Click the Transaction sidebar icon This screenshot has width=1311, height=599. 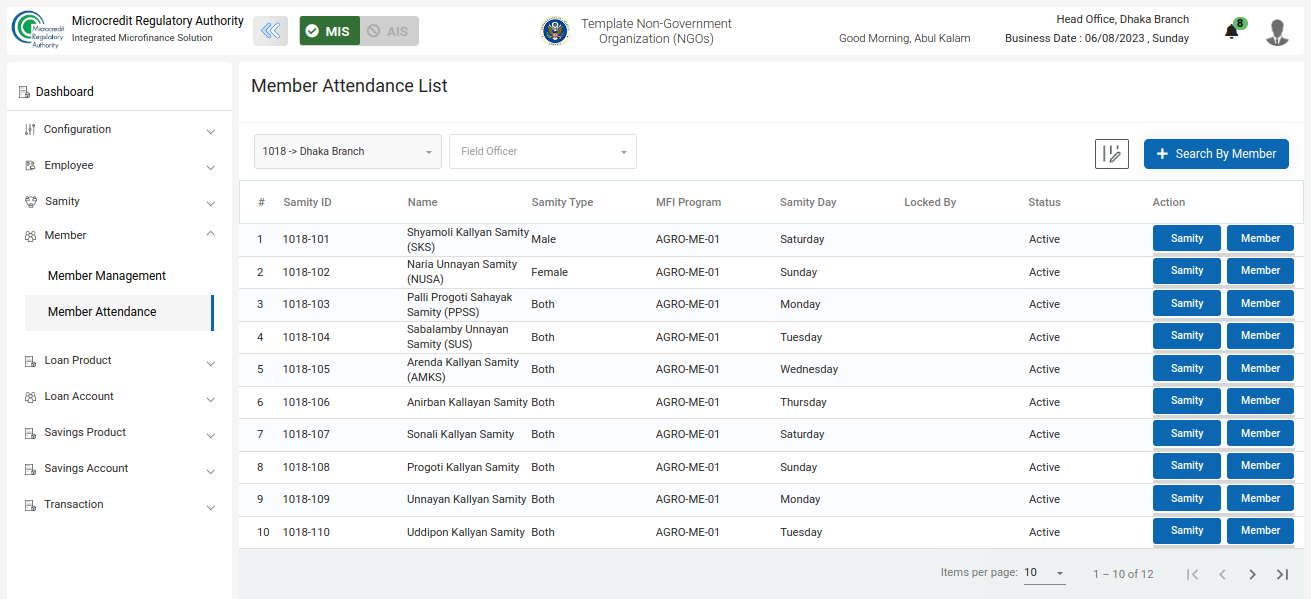click(x=30, y=505)
